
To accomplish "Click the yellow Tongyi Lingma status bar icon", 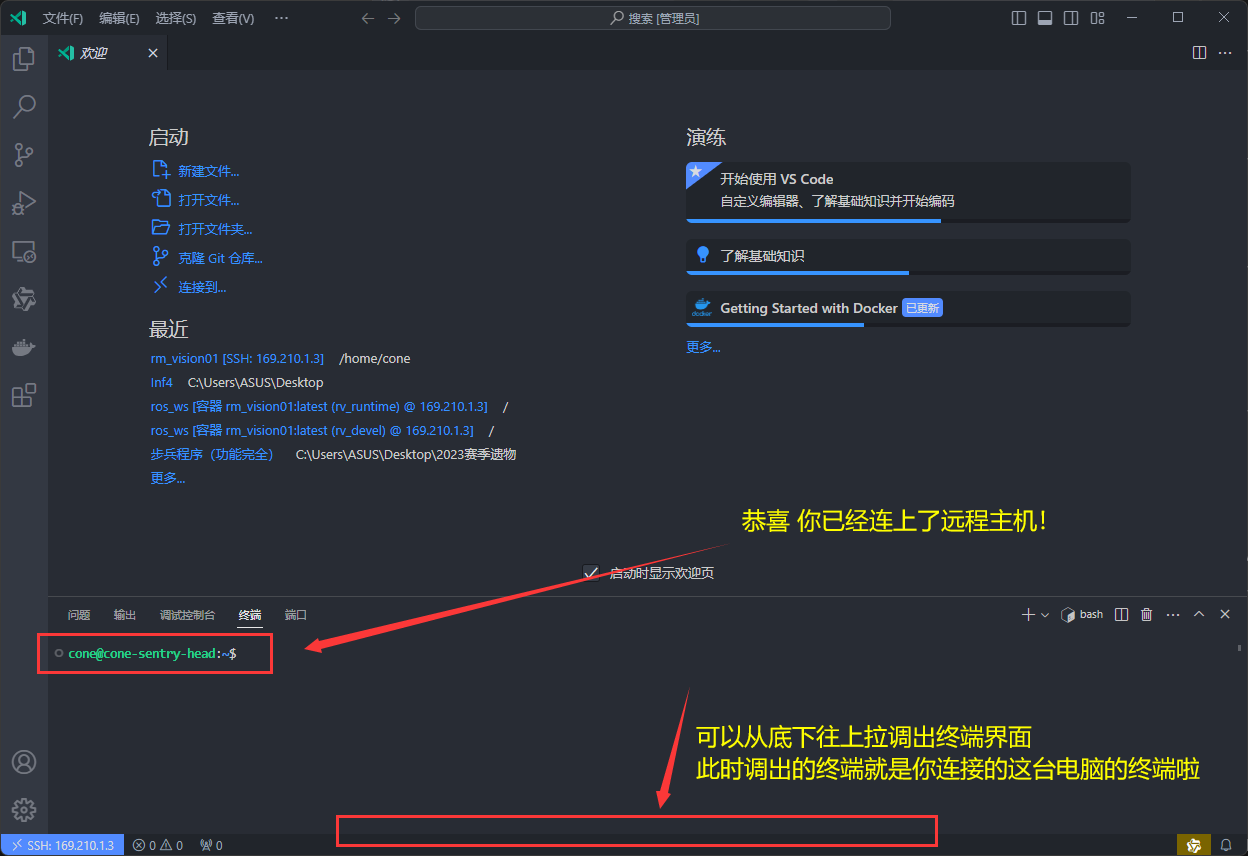I will [x=1194, y=845].
